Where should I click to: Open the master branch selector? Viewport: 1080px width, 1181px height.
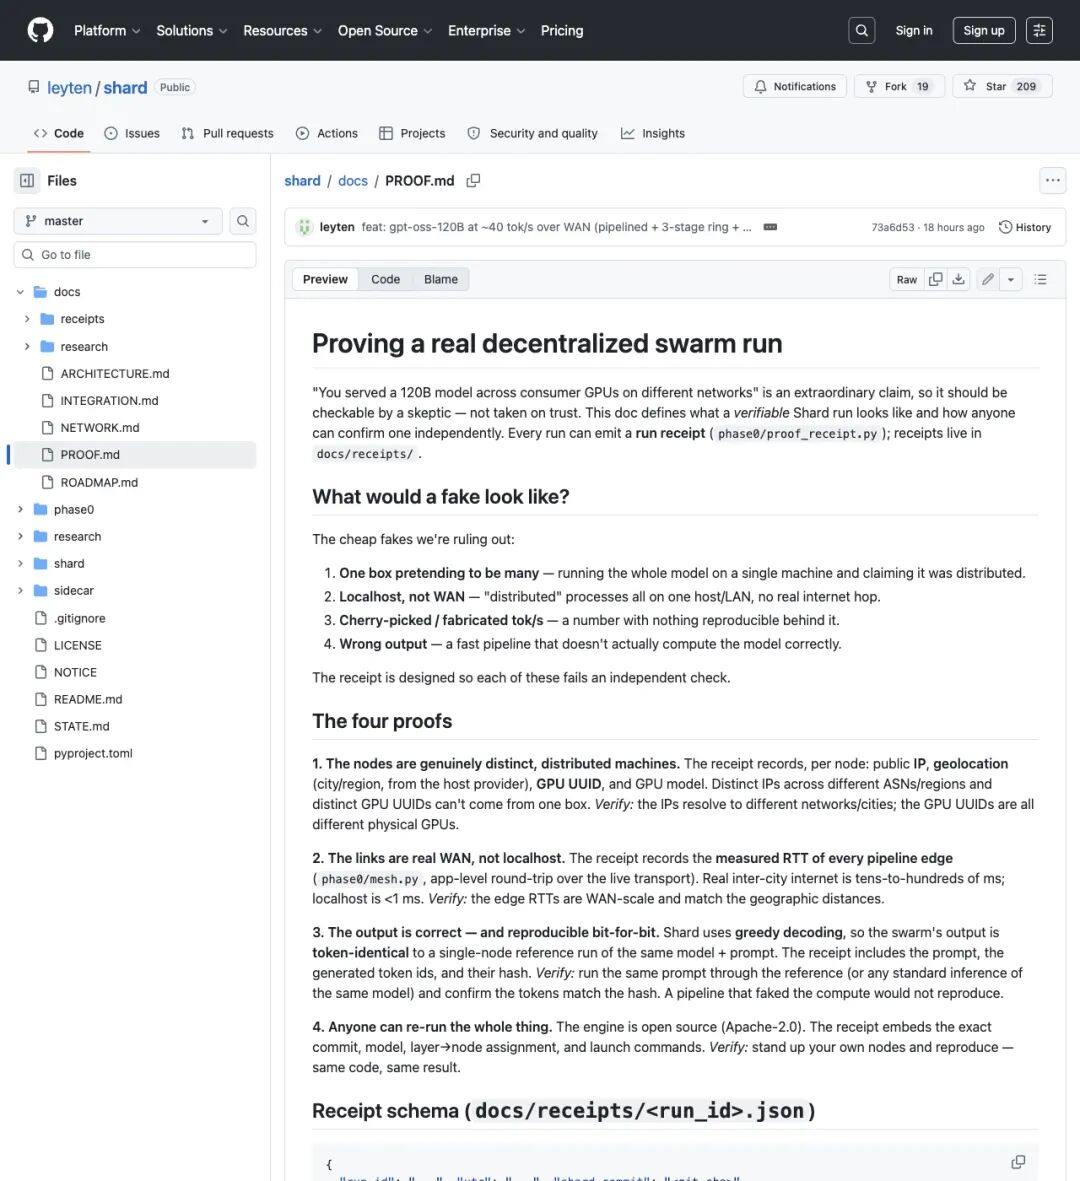pos(118,221)
